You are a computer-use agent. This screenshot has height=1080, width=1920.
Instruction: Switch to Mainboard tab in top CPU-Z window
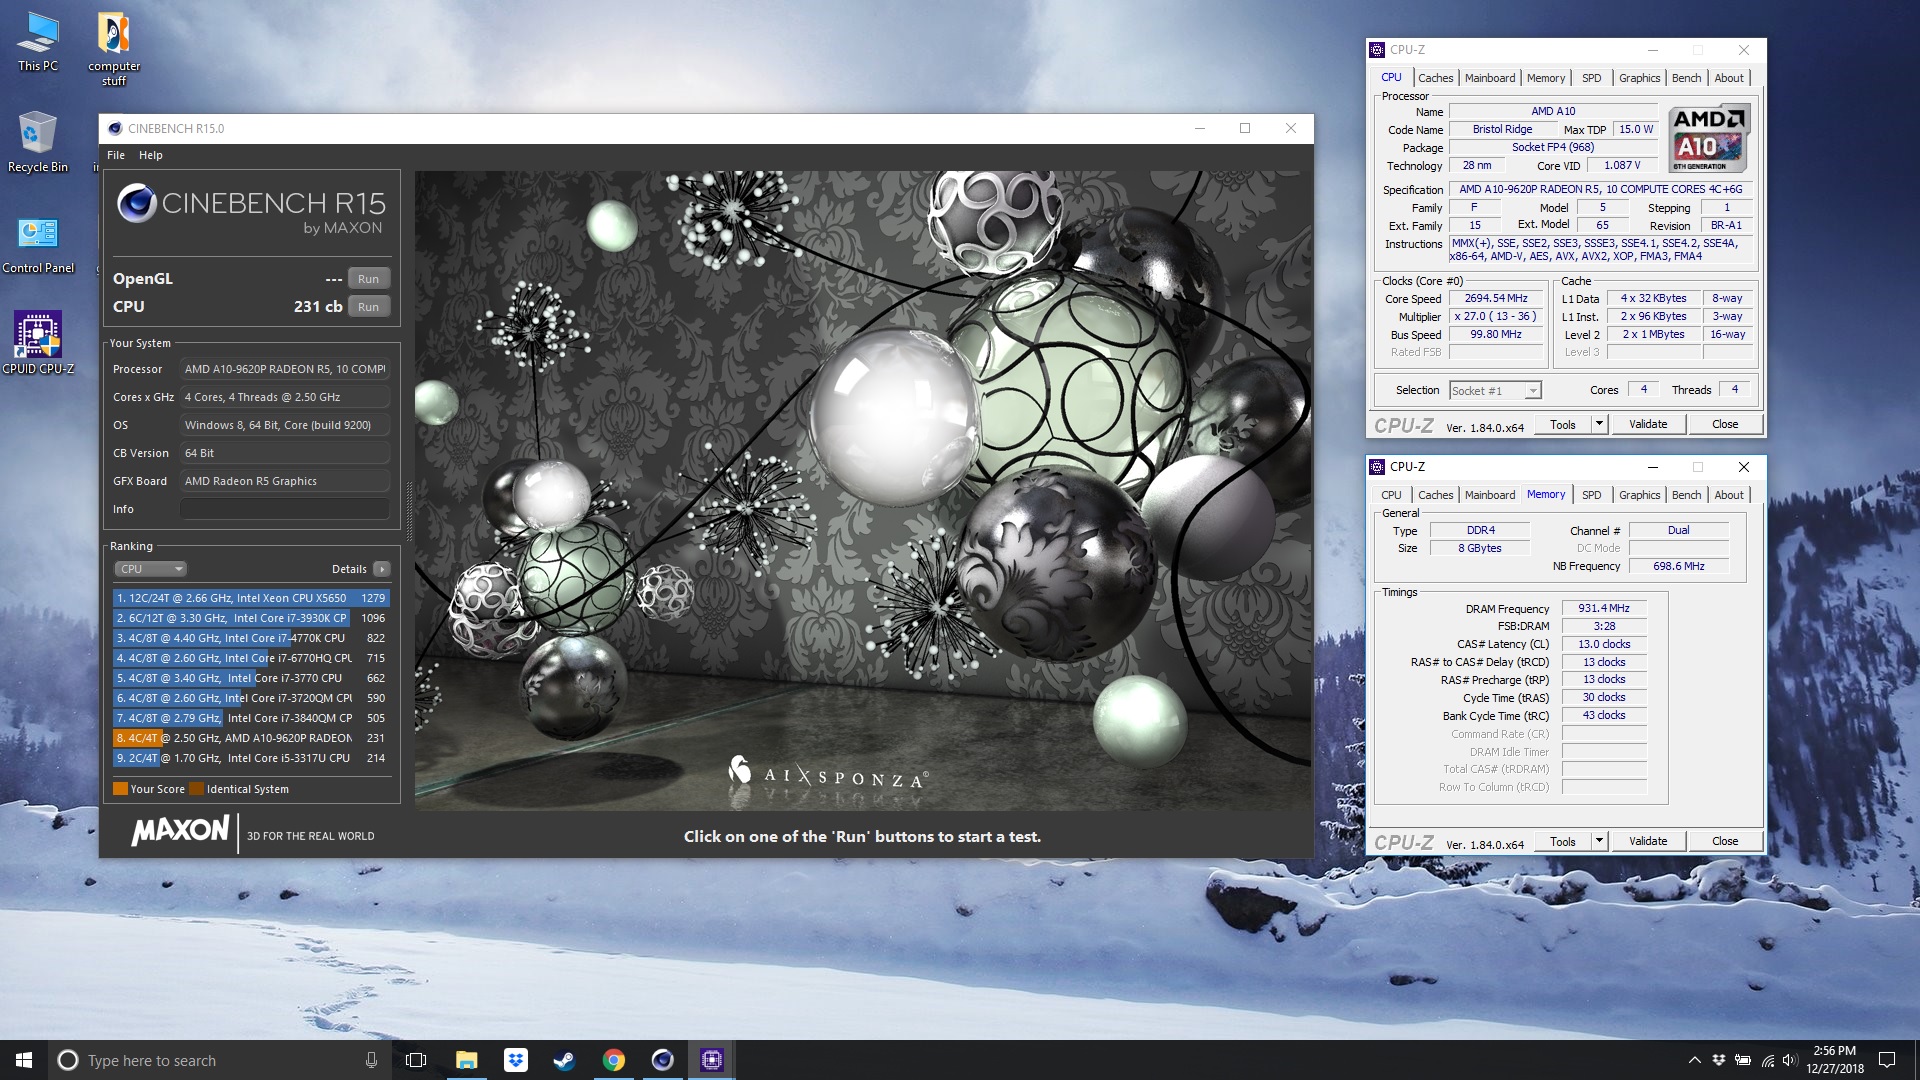pos(1490,78)
